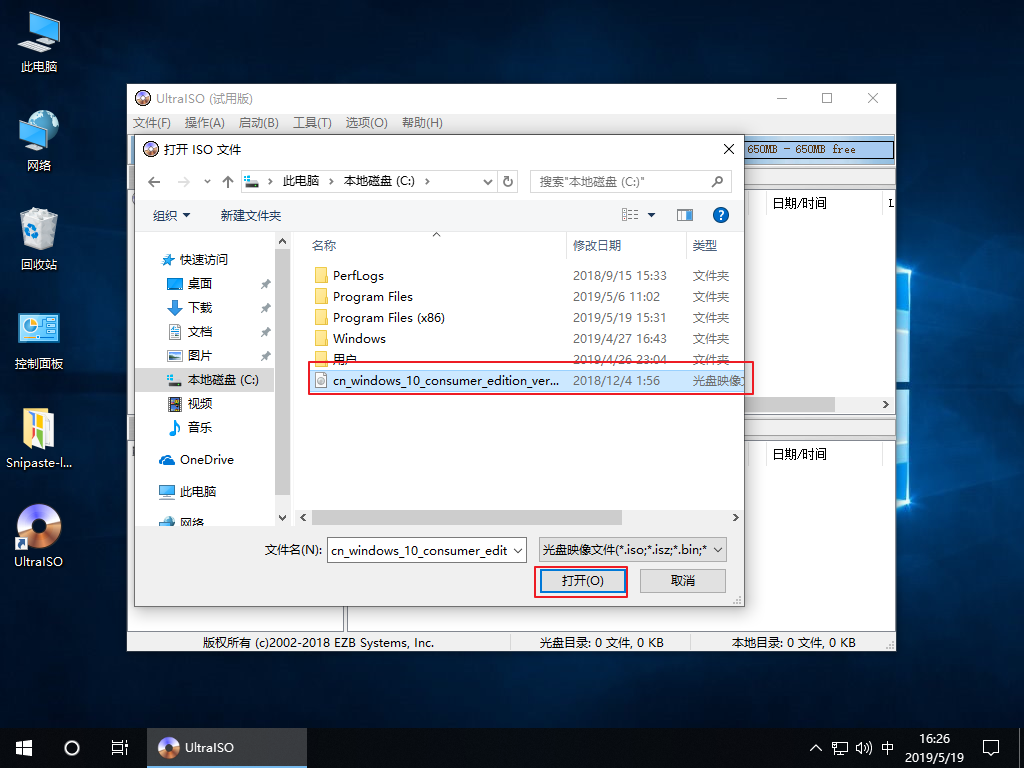
Task: Click the preview pane icon
Action: point(685,214)
